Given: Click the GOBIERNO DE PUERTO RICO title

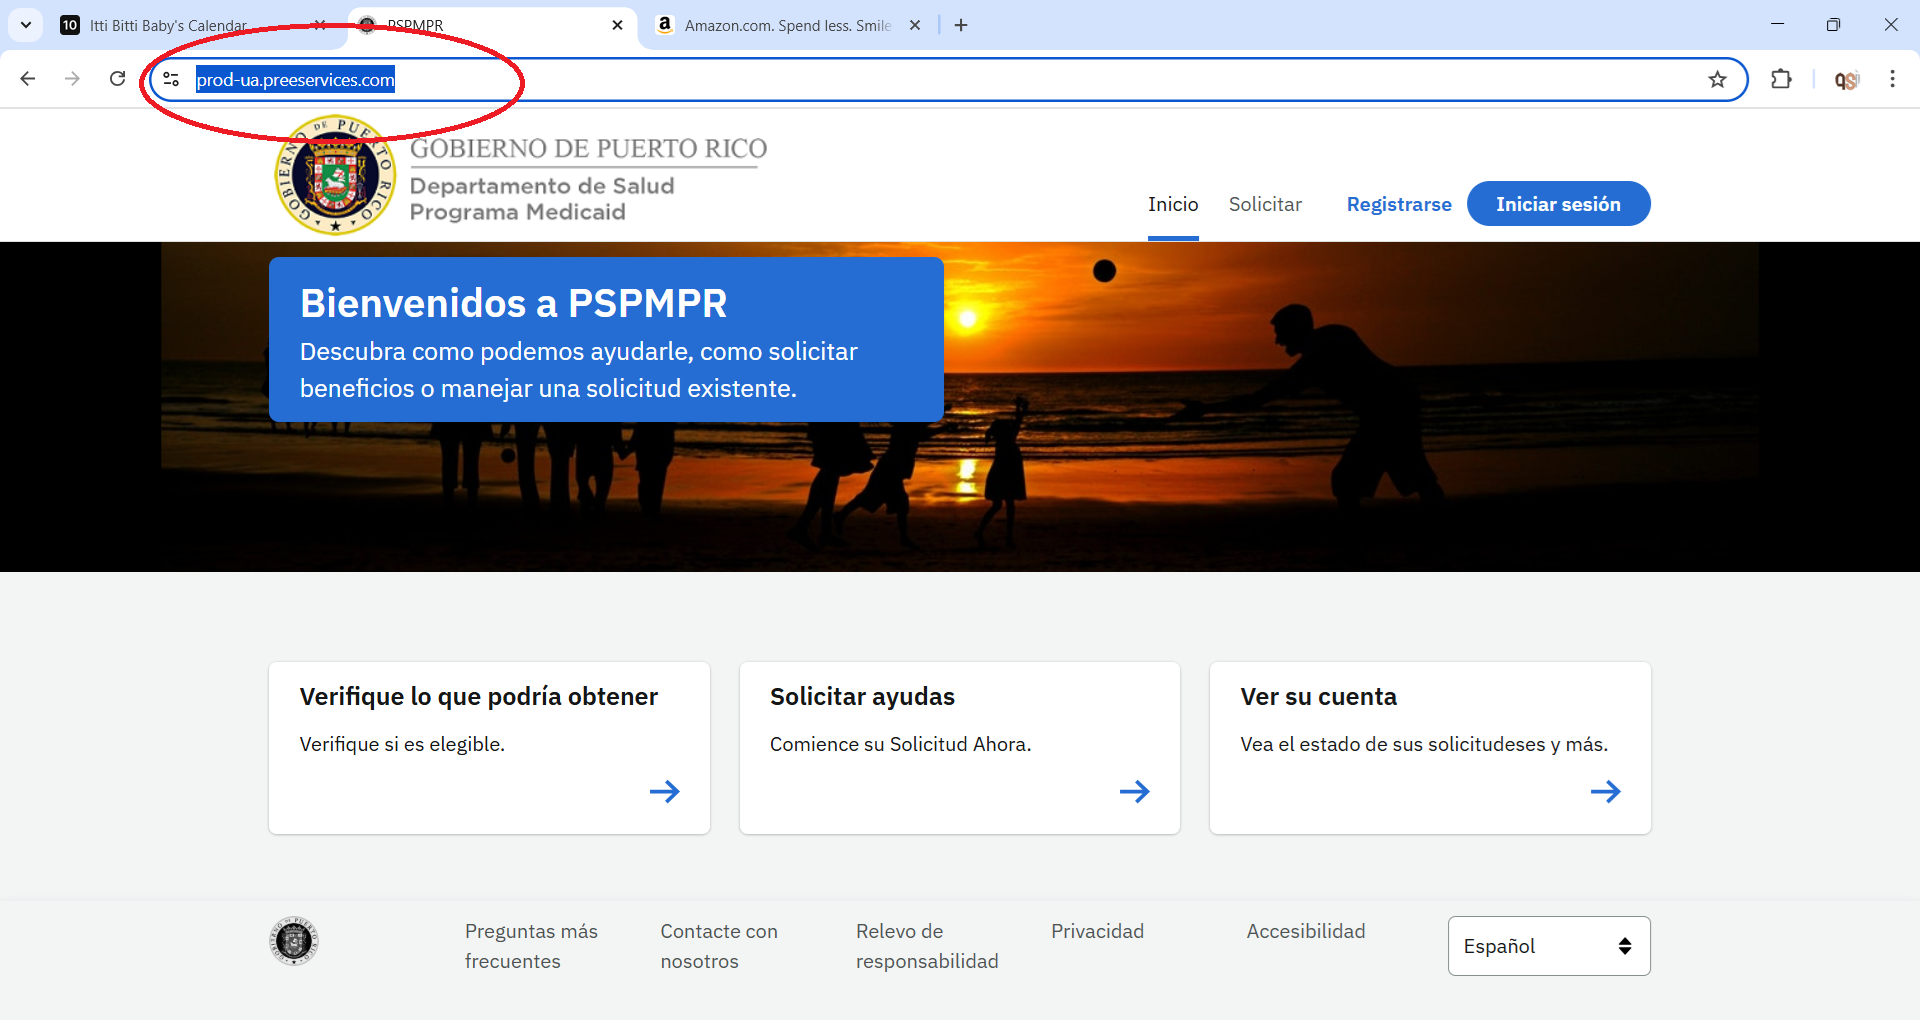Looking at the screenshot, I should tap(588, 149).
